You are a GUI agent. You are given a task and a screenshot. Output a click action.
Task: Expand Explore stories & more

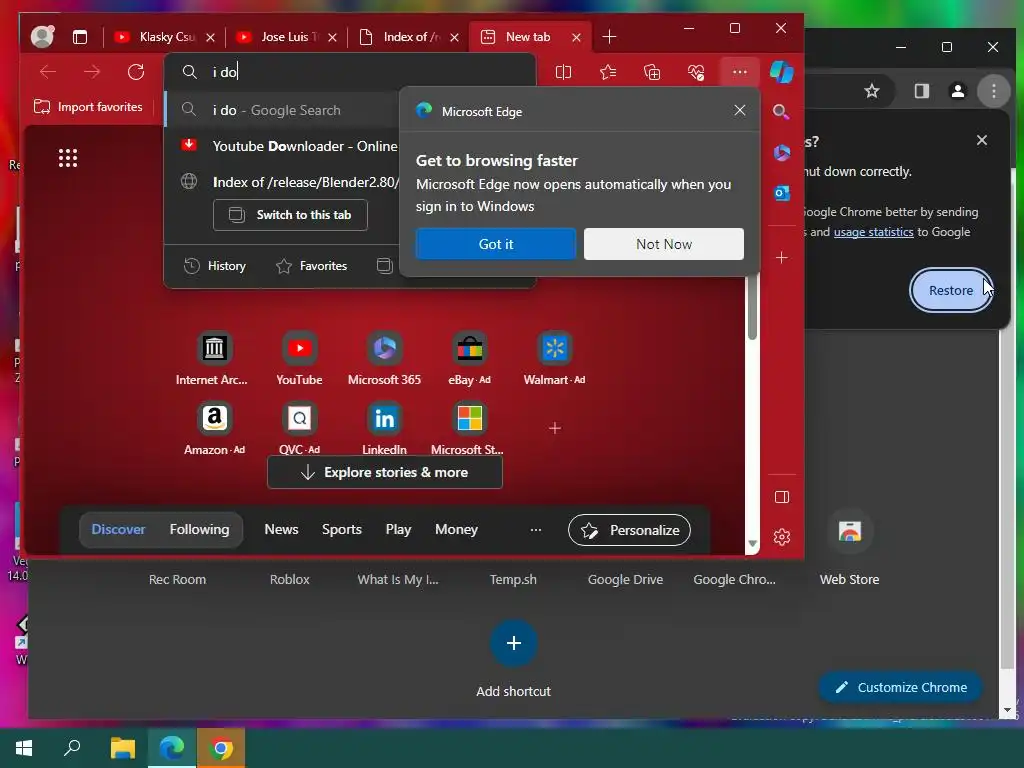pos(385,472)
